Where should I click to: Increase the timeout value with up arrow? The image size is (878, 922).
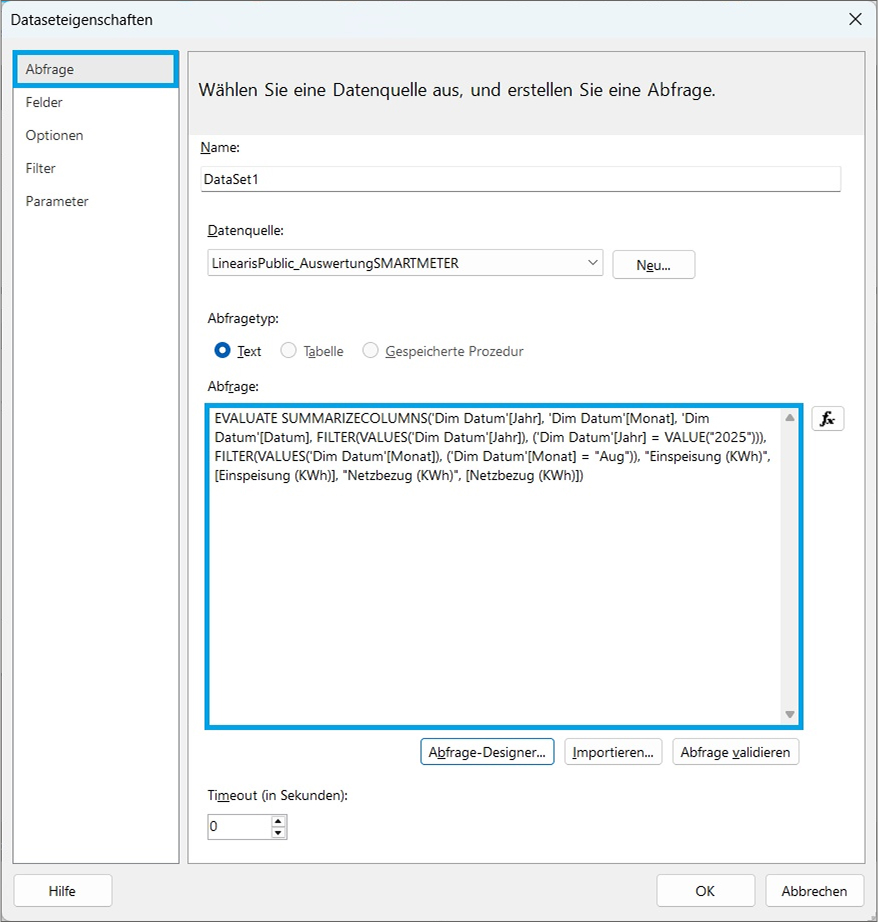[278, 821]
